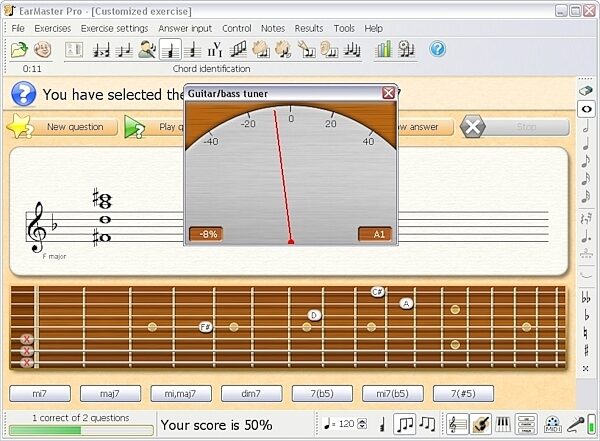Toggle the piano keyboard view button
Viewport: 600px width, 441px height.
click(x=503, y=424)
